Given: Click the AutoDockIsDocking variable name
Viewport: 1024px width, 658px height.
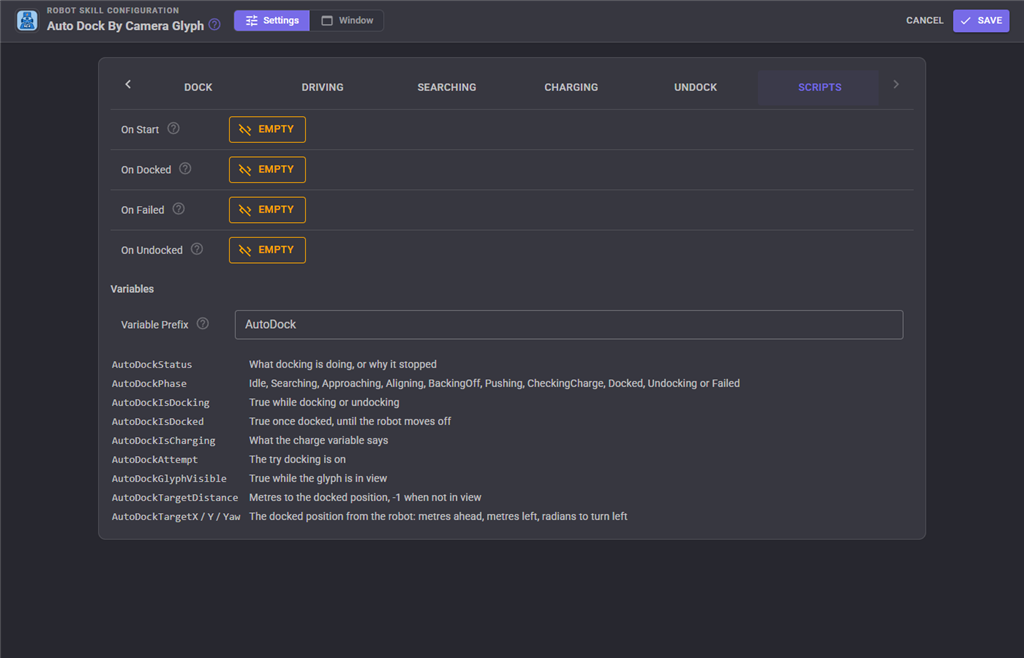Looking at the screenshot, I should coord(161,402).
